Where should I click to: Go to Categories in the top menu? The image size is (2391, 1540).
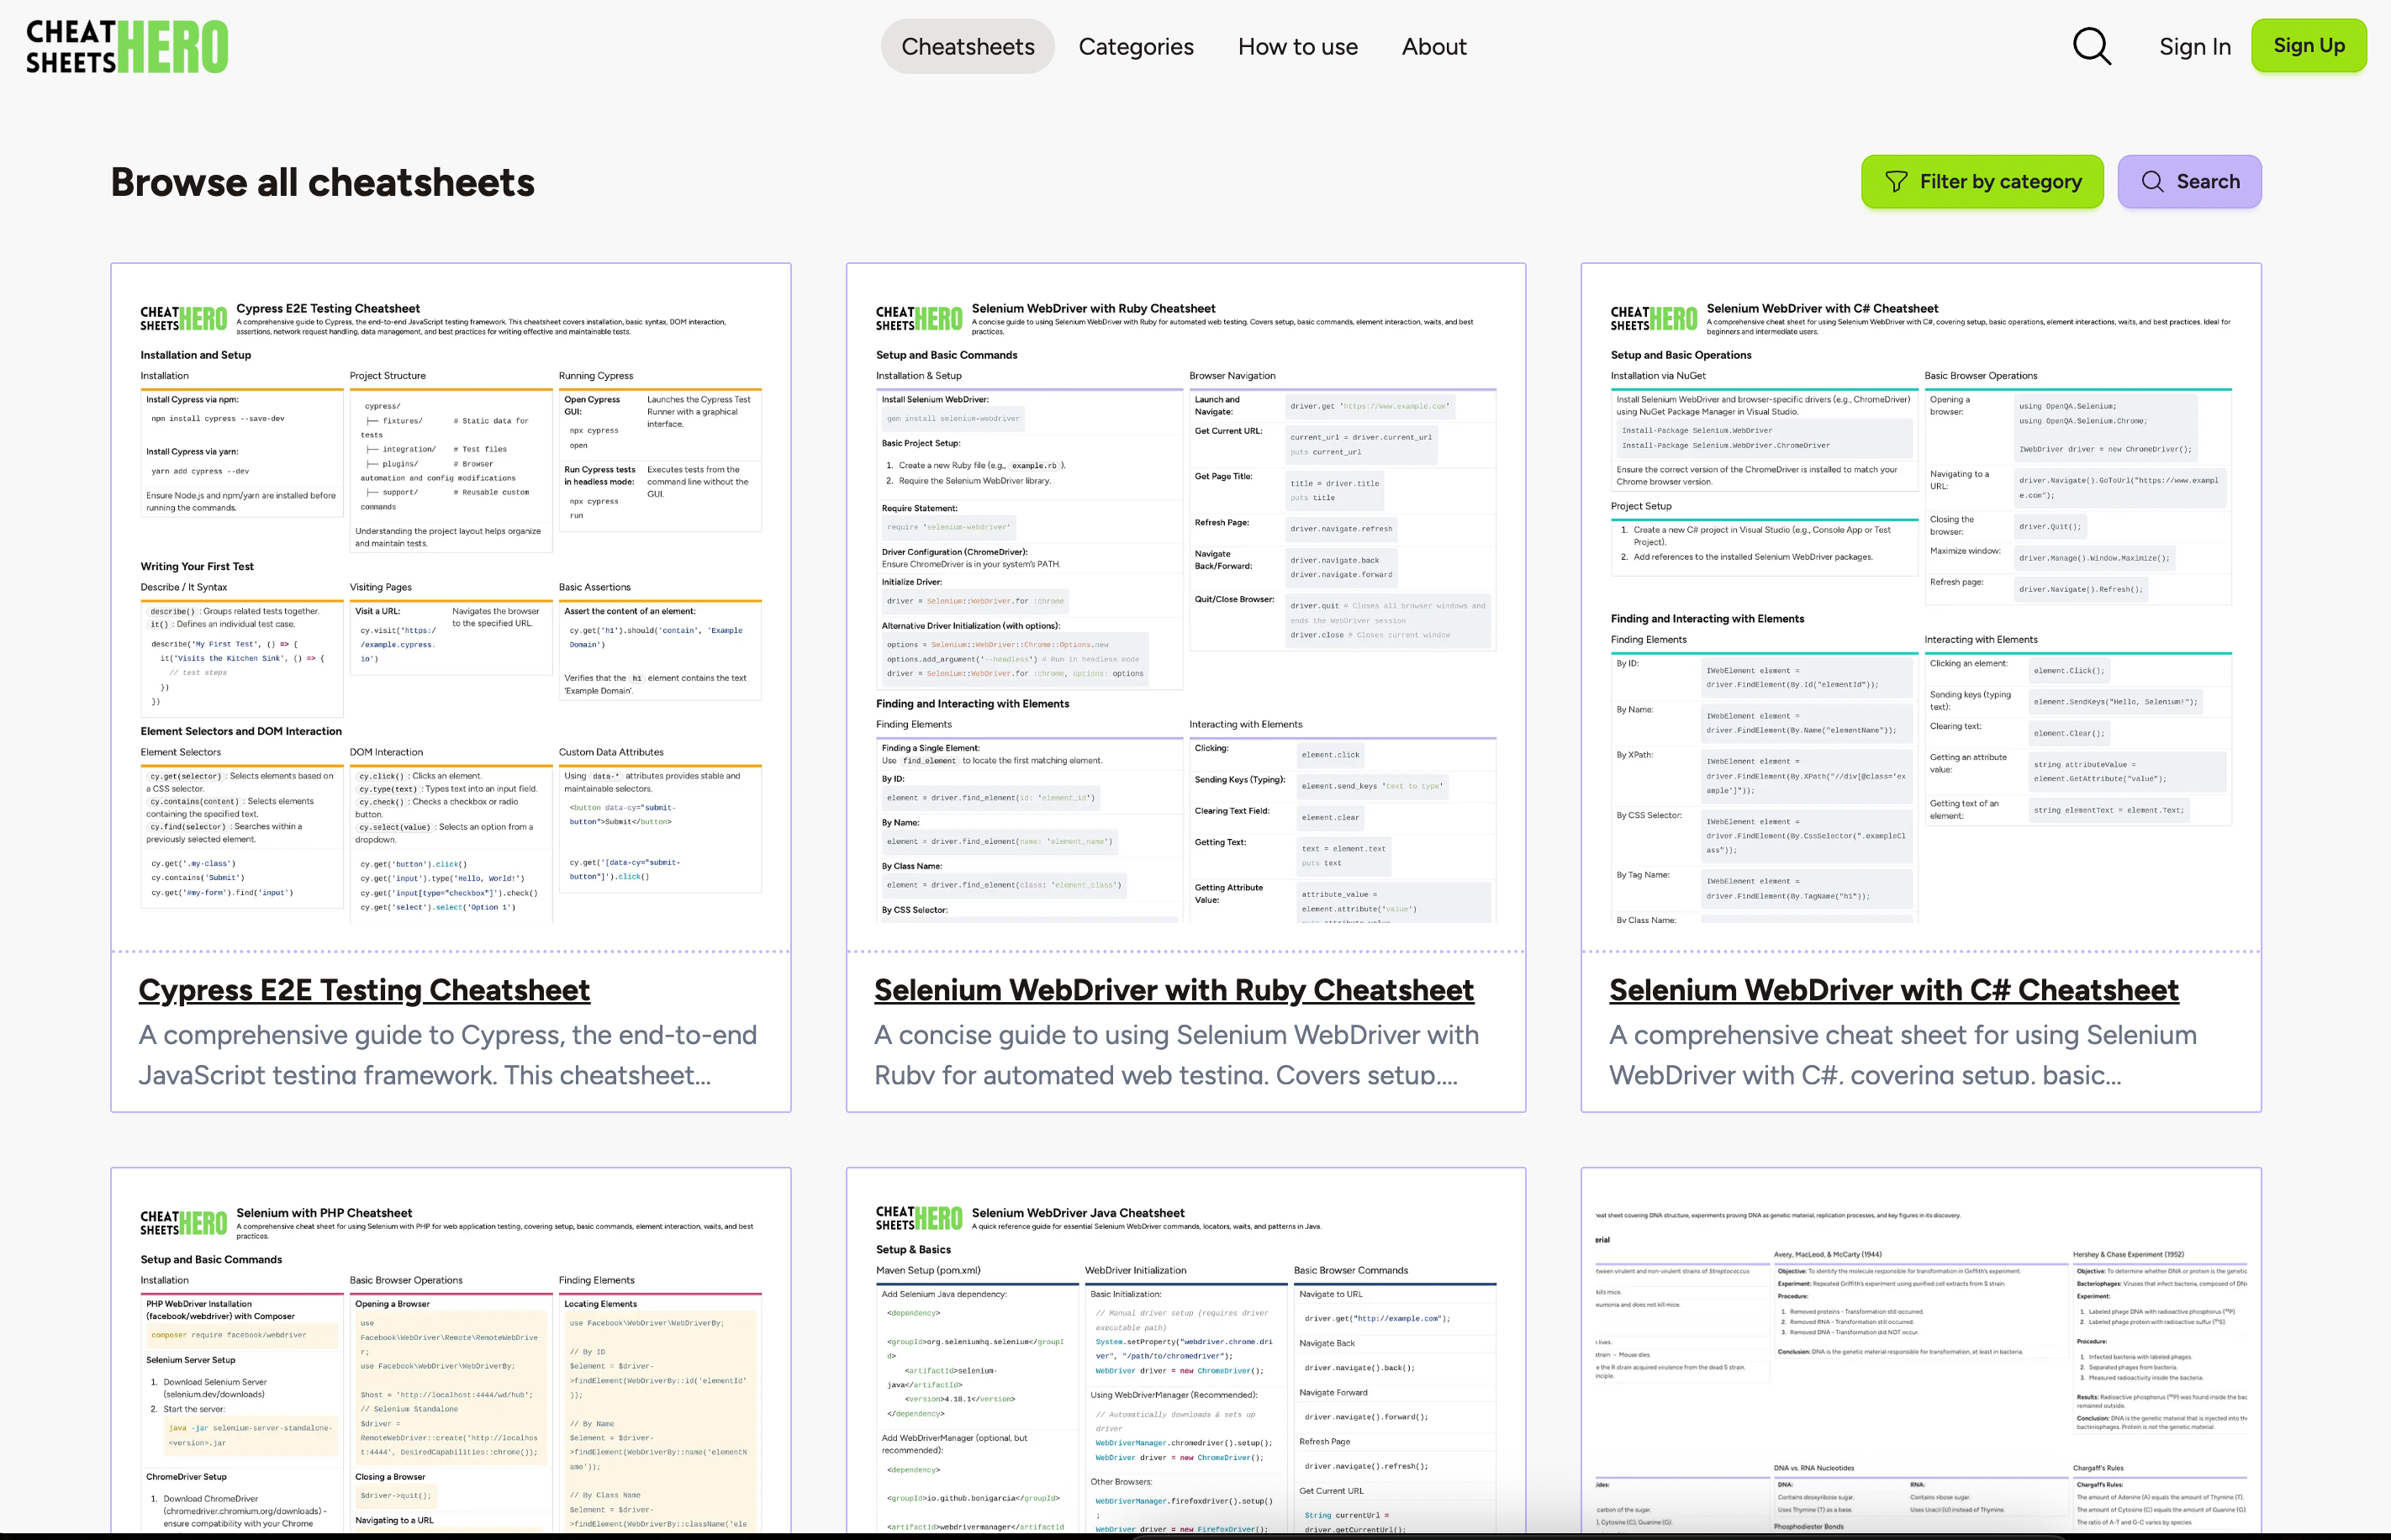(x=1135, y=46)
